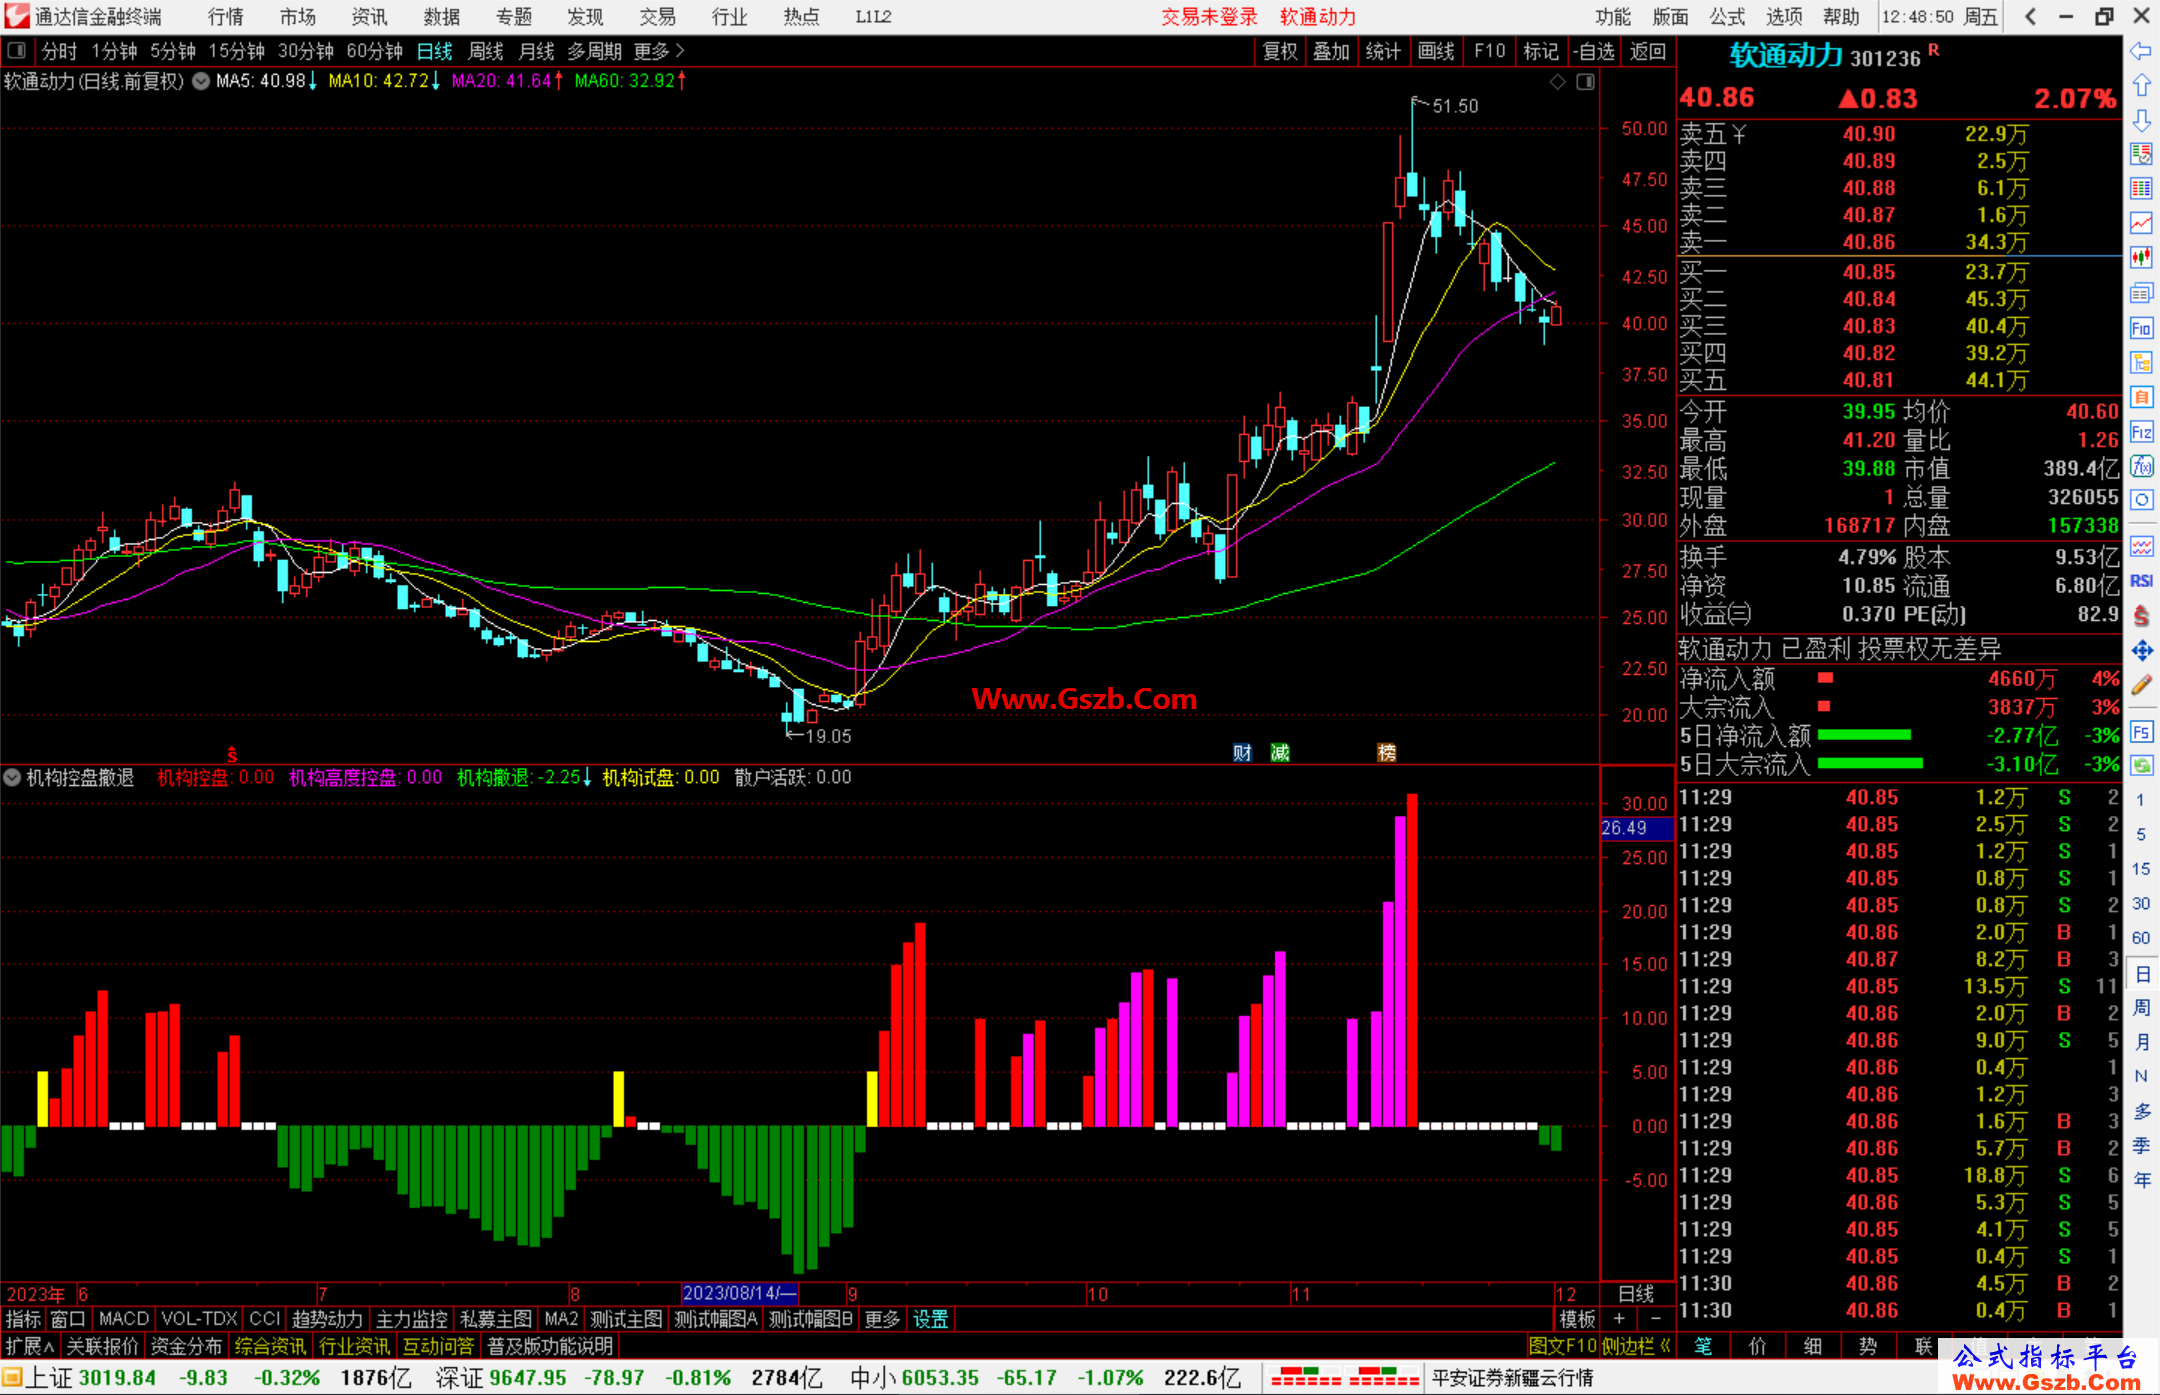Switch right panel to 价 view
This screenshot has width=2160, height=1395.
point(1757,1346)
